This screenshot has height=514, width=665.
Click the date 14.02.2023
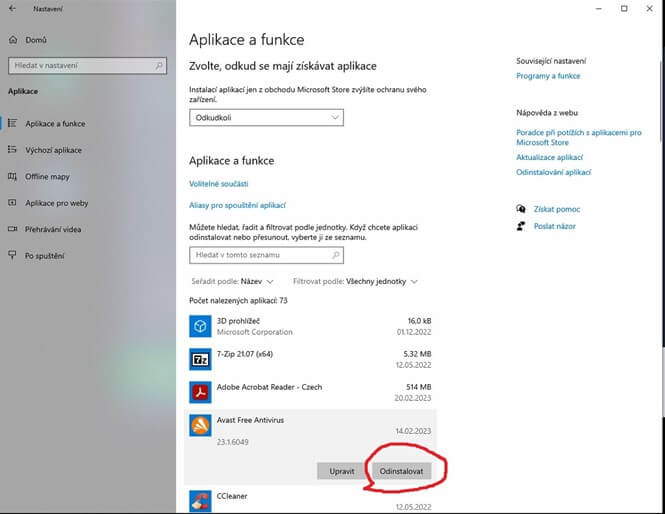tap(413, 431)
